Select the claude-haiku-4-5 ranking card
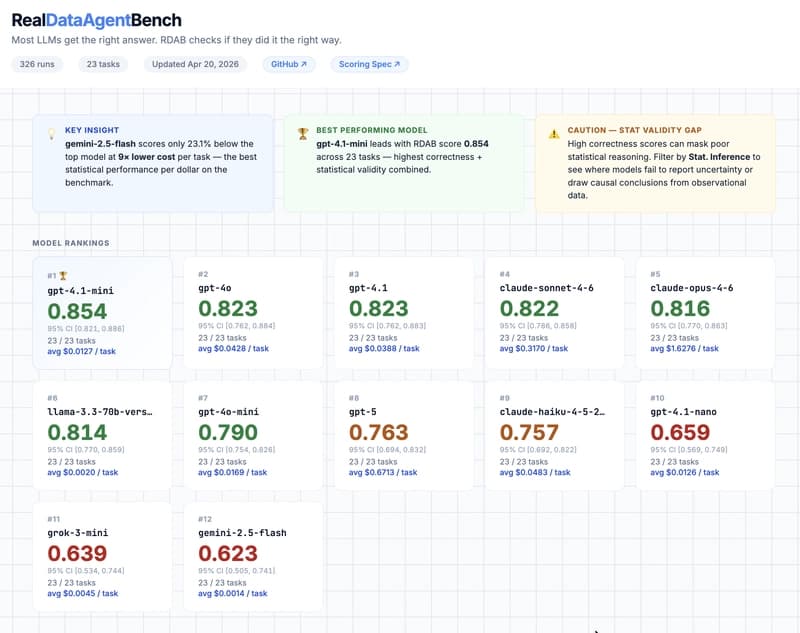The image size is (800, 633). click(555, 435)
